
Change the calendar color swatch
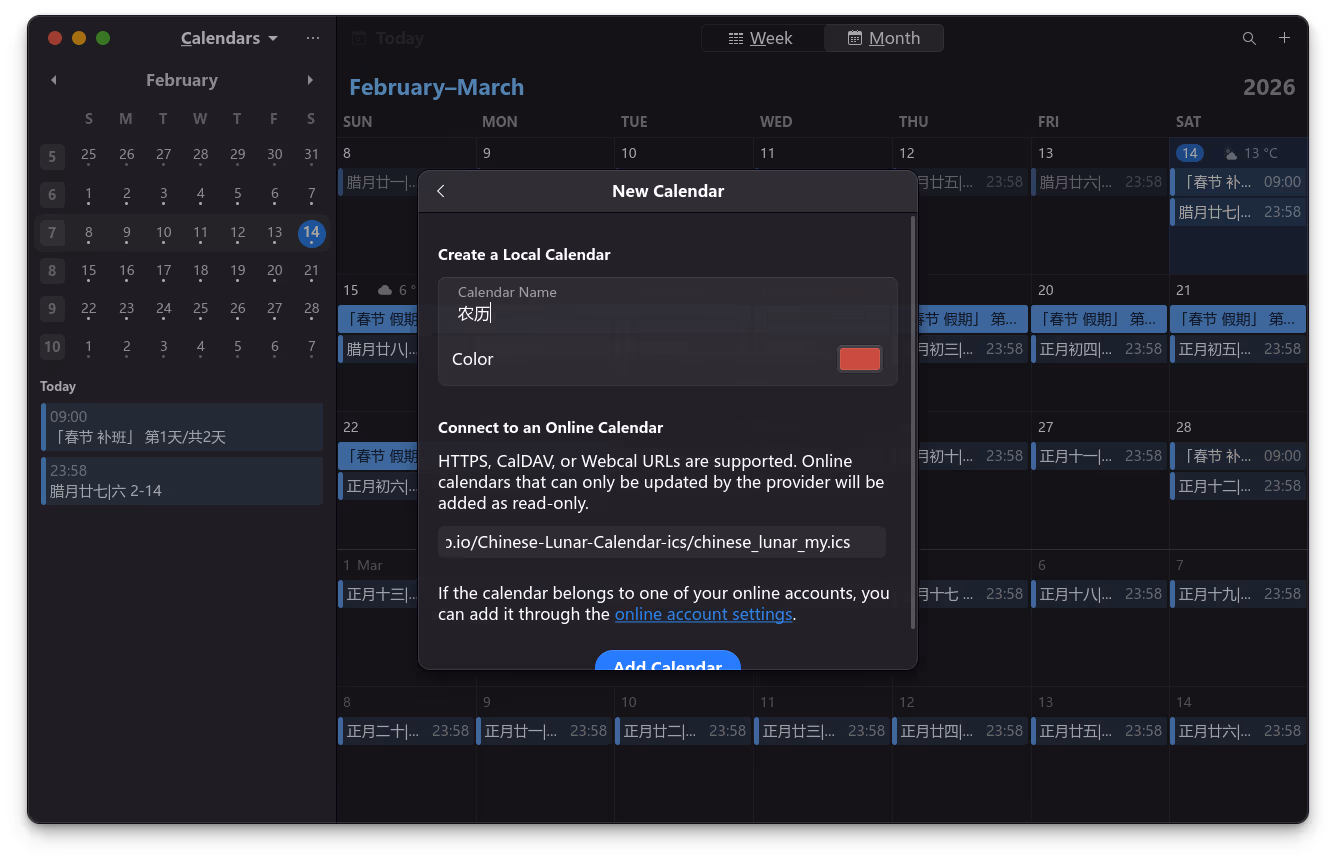(859, 358)
